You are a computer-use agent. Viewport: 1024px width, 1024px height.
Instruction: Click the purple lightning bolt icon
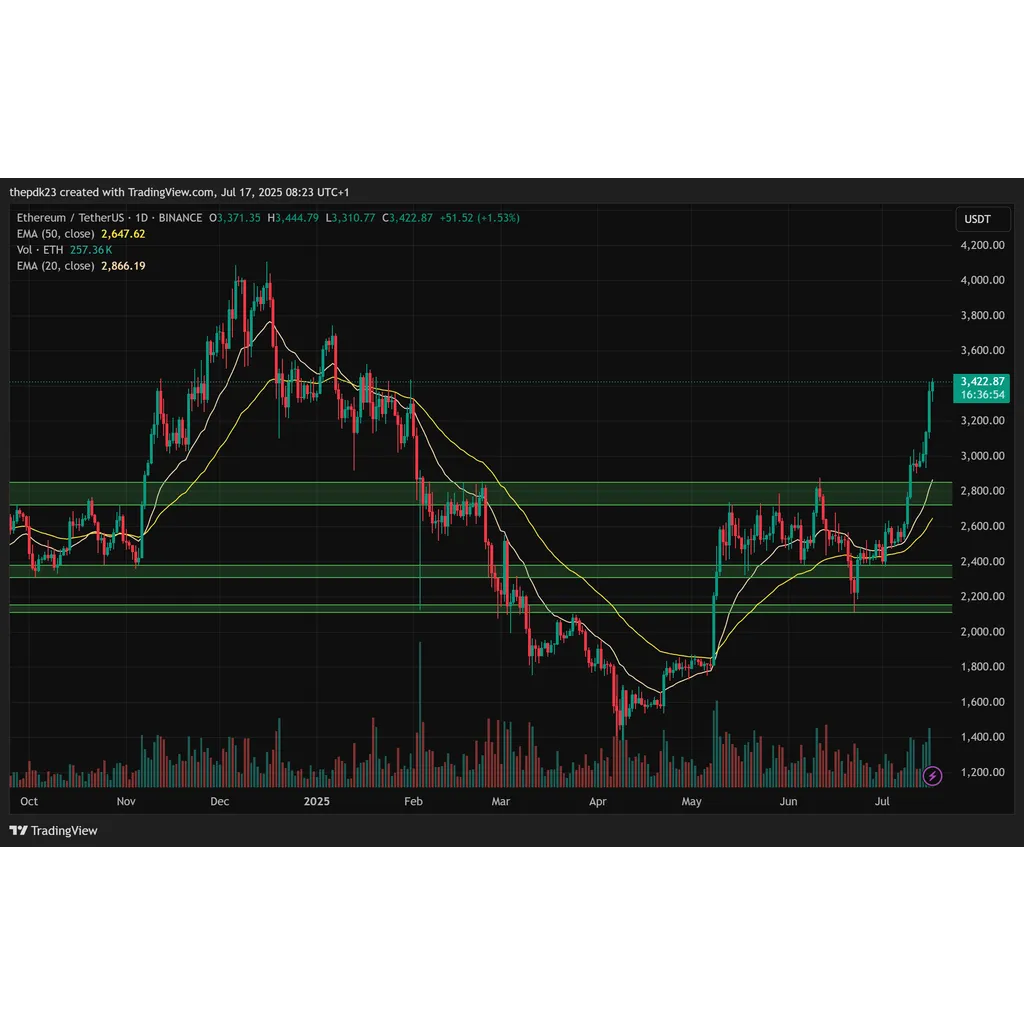[x=932, y=776]
